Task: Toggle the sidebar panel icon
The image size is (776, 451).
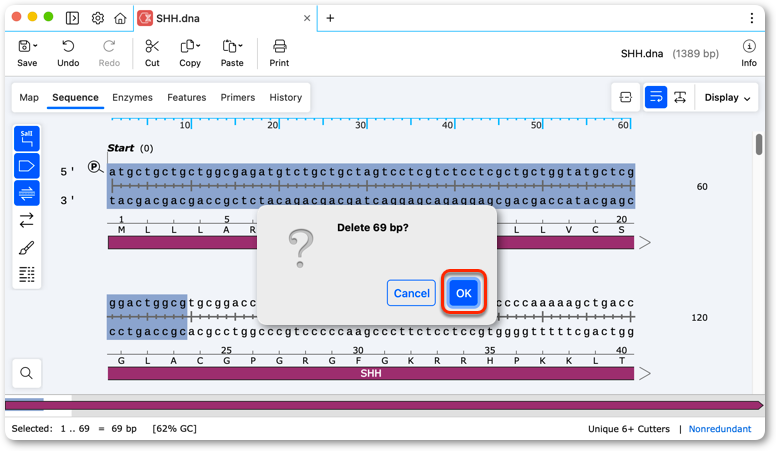Action: click(x=72, y=18)
